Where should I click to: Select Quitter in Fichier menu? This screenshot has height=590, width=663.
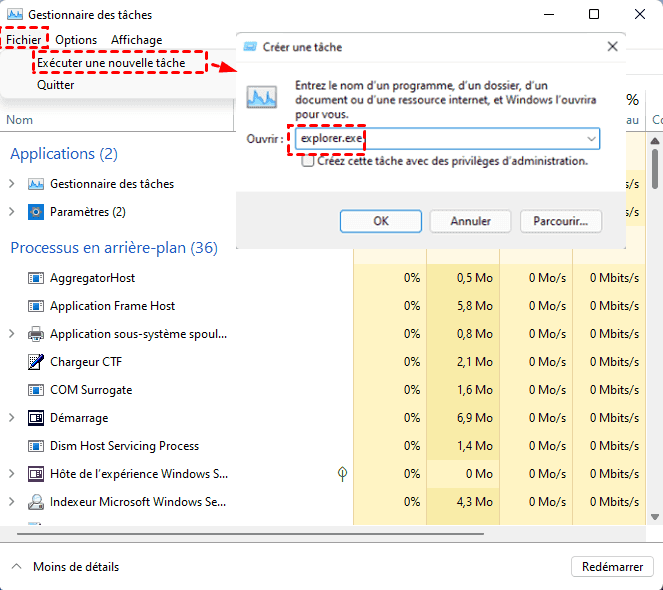55,85
